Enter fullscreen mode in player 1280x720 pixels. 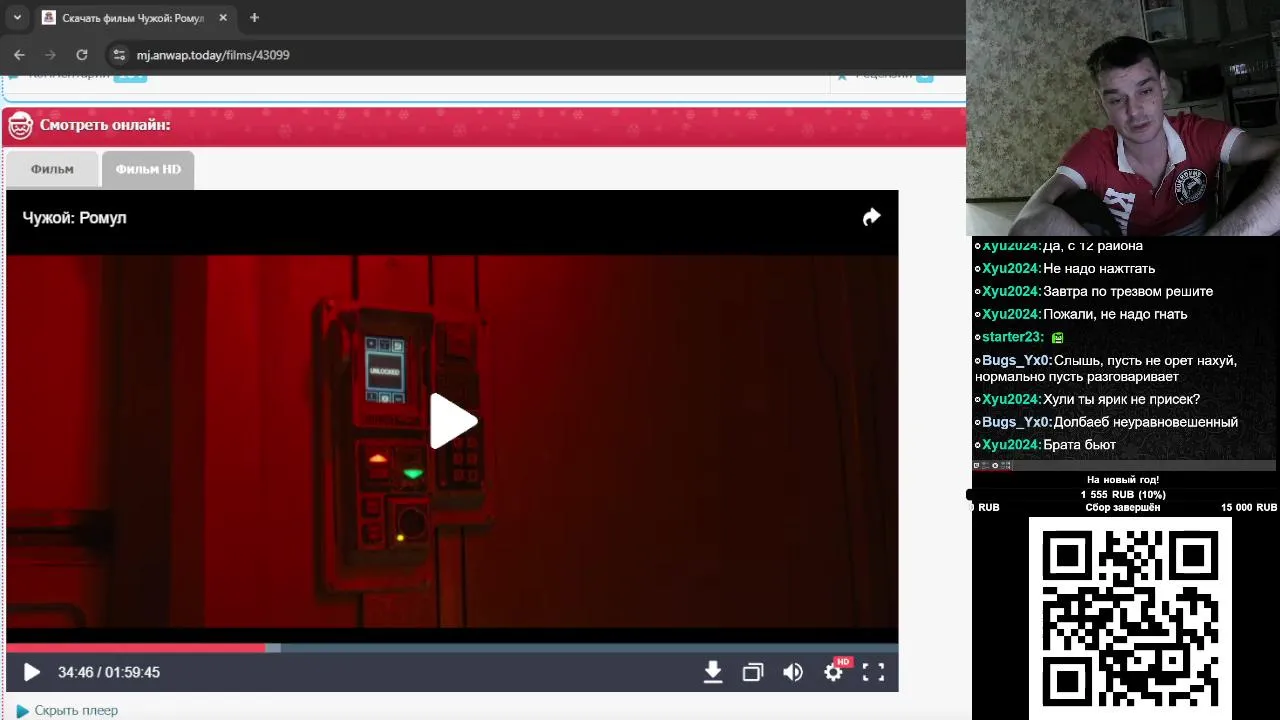[x=873, y=672]
